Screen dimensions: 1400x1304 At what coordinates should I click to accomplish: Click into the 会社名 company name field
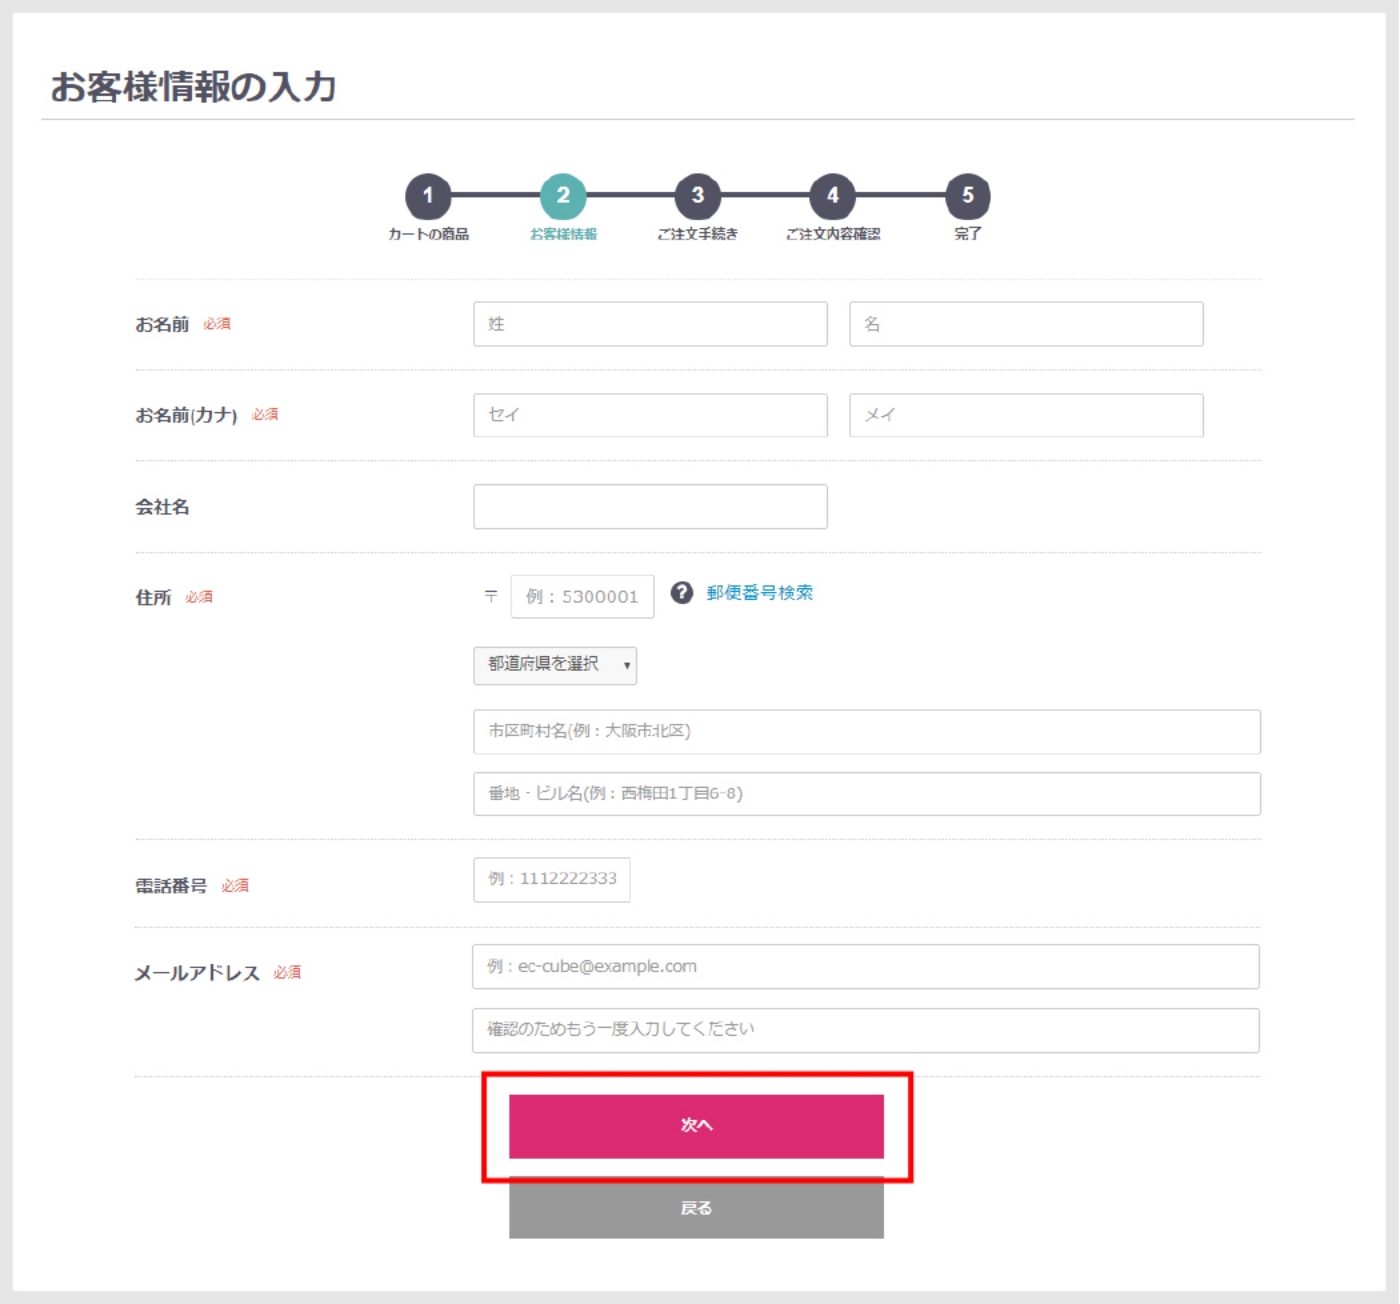click(x=650, y=507)
